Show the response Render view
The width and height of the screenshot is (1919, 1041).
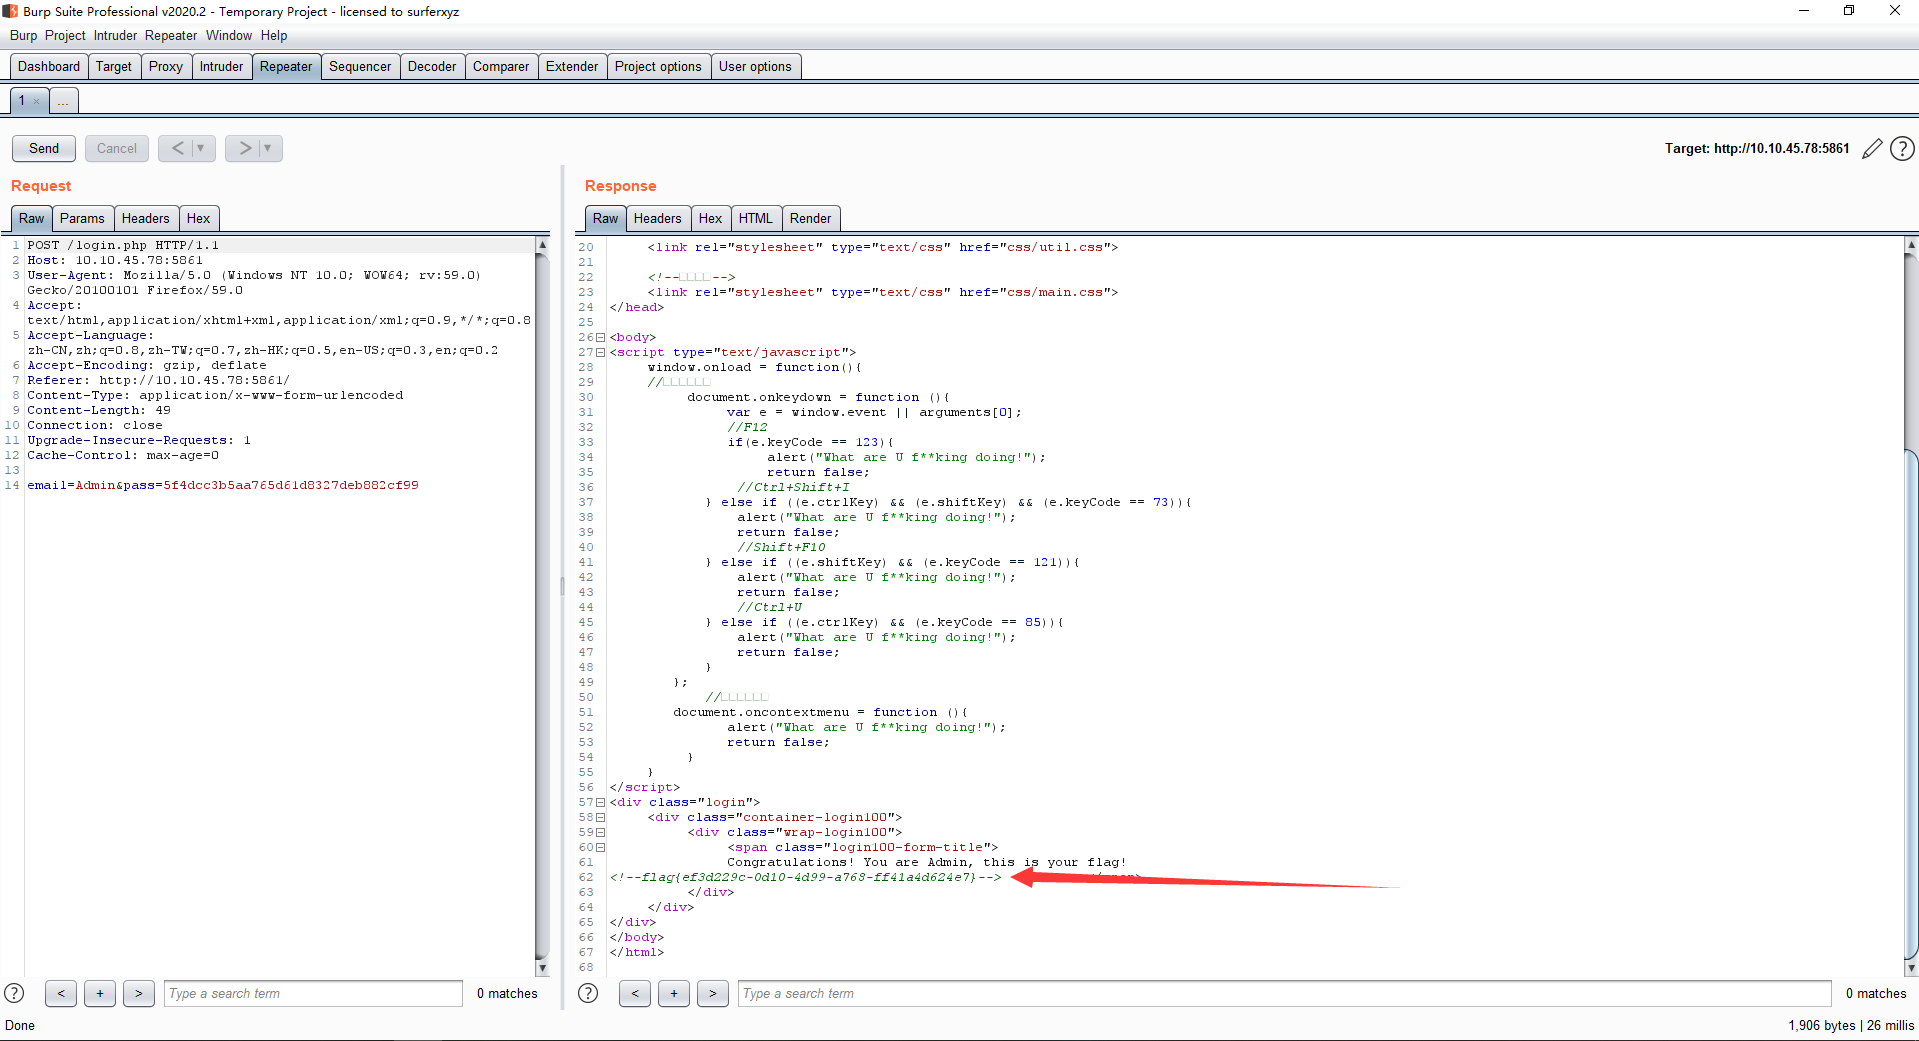(x=811, y=218)
